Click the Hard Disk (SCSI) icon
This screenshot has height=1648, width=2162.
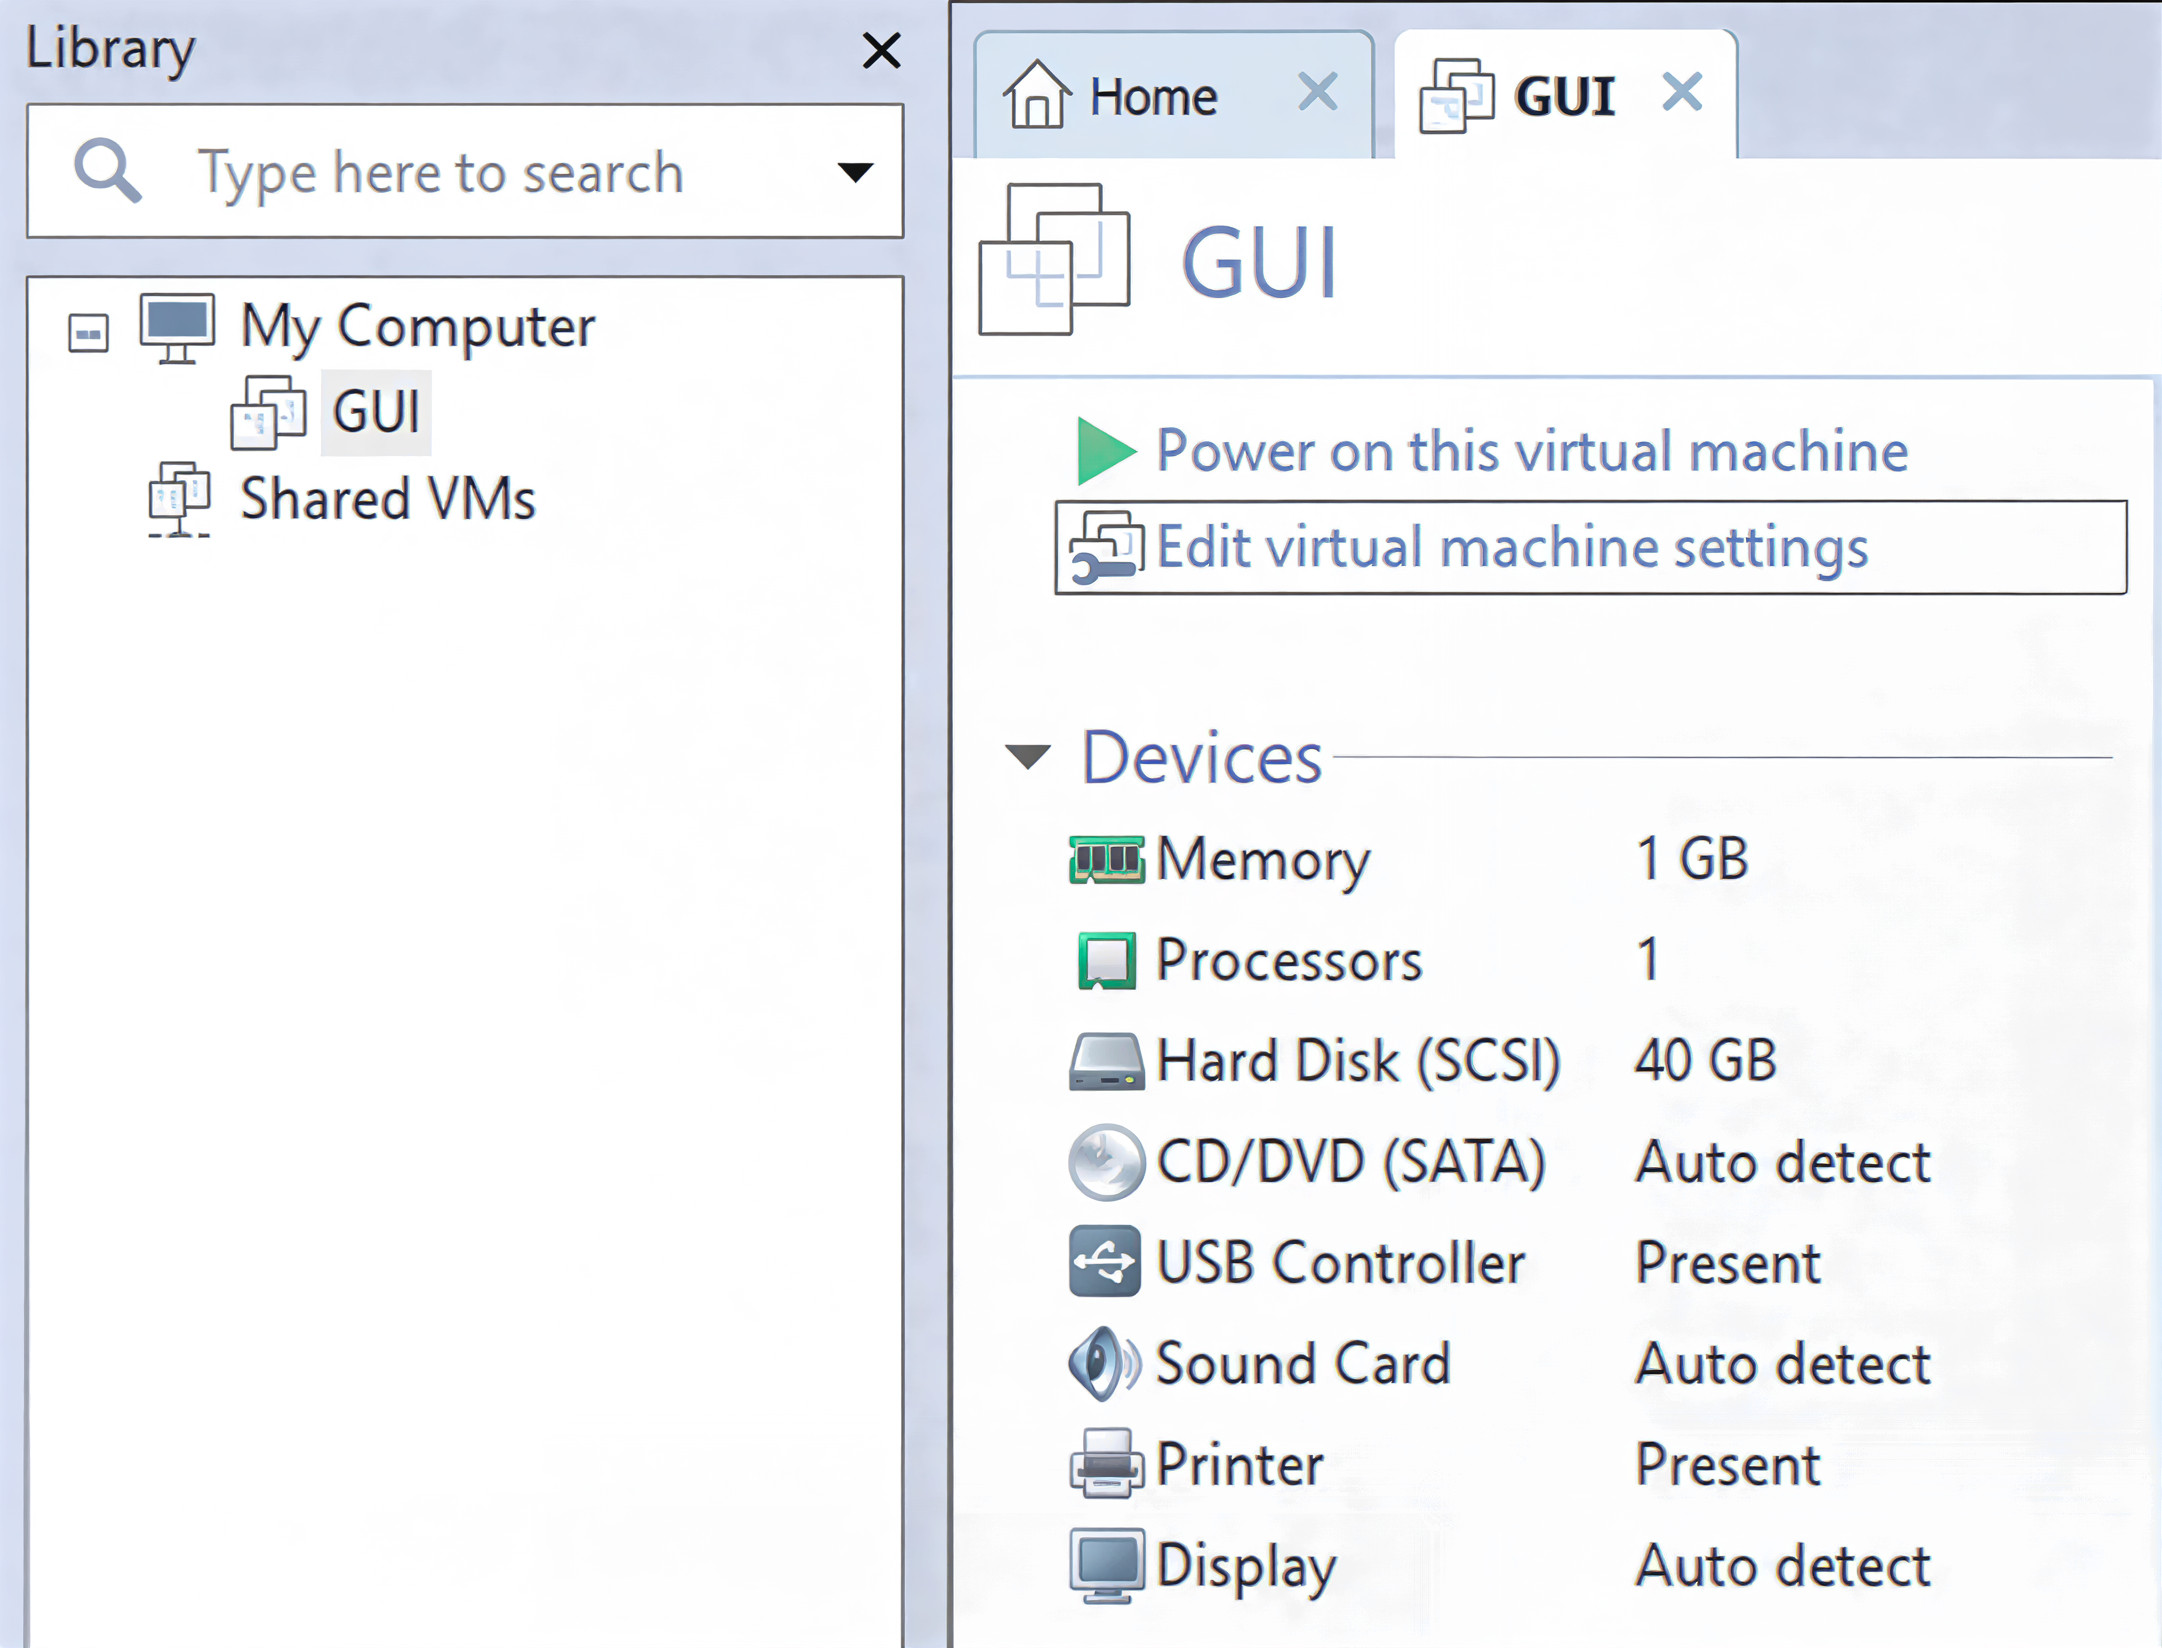pyautogui.click(x=1105, y=1061)
